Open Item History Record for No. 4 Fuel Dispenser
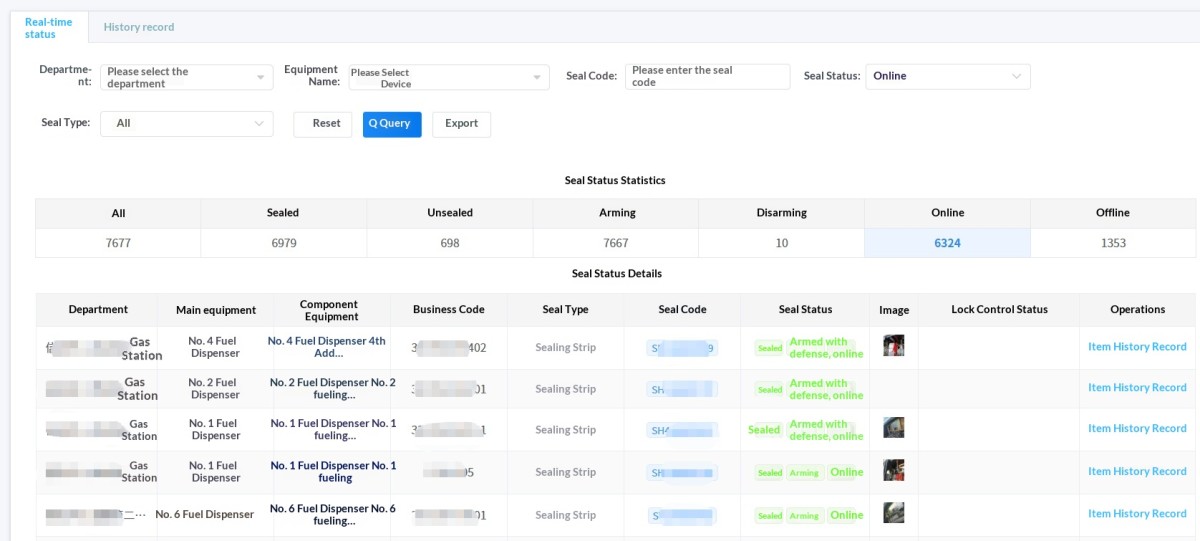Image resolution: width=1200 pixels, height=541 pixels. (1137, 347)
